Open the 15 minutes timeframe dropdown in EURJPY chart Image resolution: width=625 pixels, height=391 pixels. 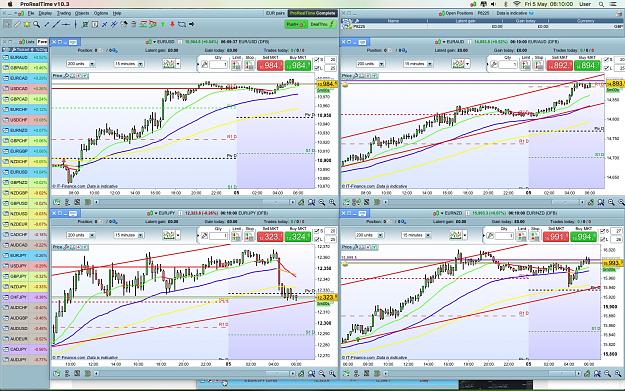[x=129, y=235]
